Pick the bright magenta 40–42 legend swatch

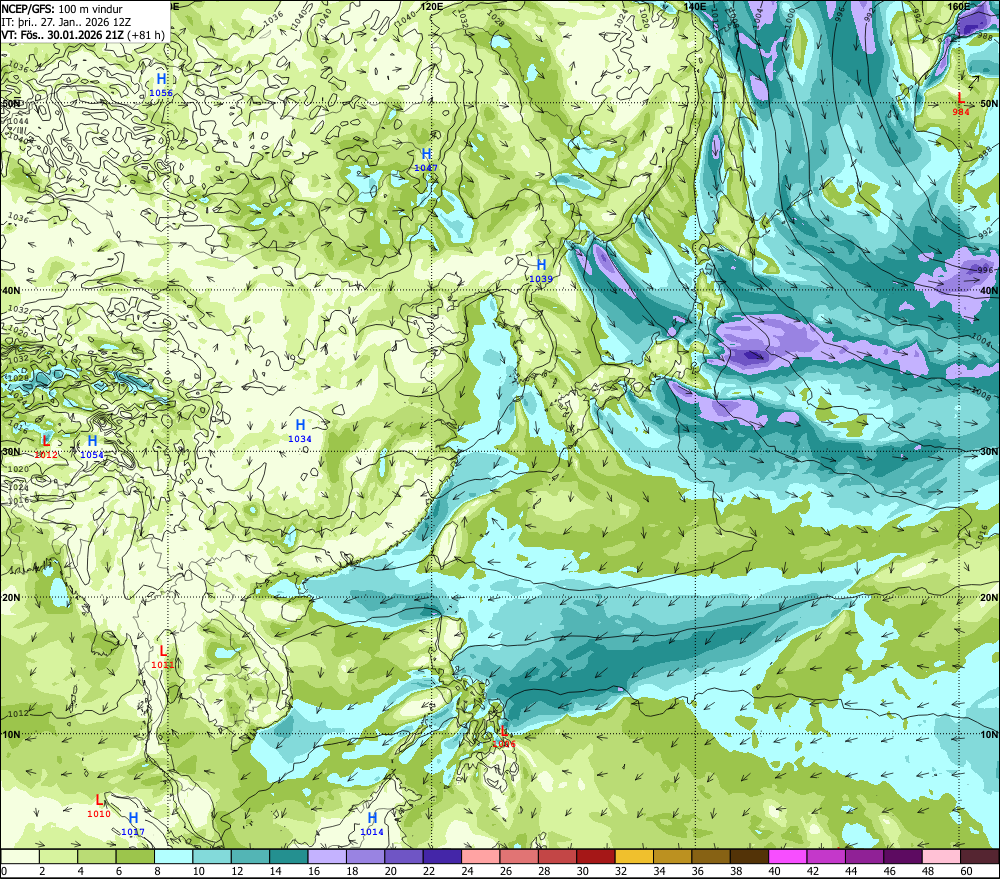pyautogui.click(x=788, y=856)
